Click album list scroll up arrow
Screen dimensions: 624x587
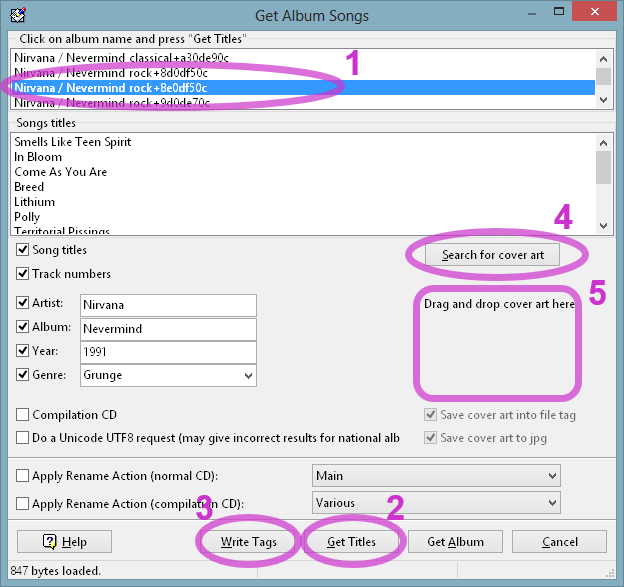pos(603,59)
